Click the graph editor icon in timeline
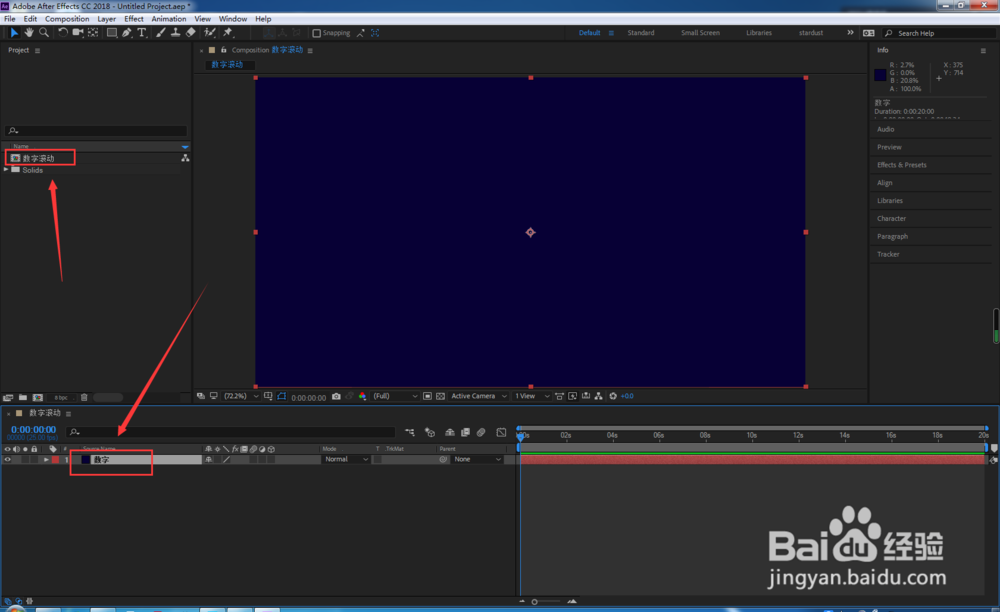Image resolution: width=1000 pixels, height=612 pixels. point(501,432)
